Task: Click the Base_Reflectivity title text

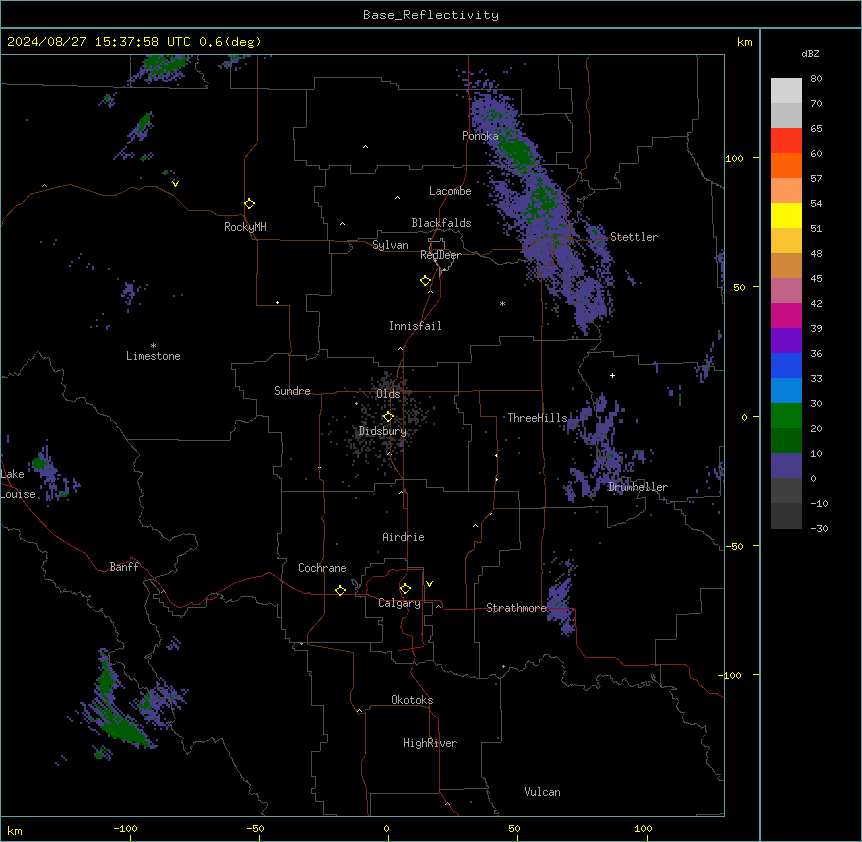Action: [x=431, y=15]
